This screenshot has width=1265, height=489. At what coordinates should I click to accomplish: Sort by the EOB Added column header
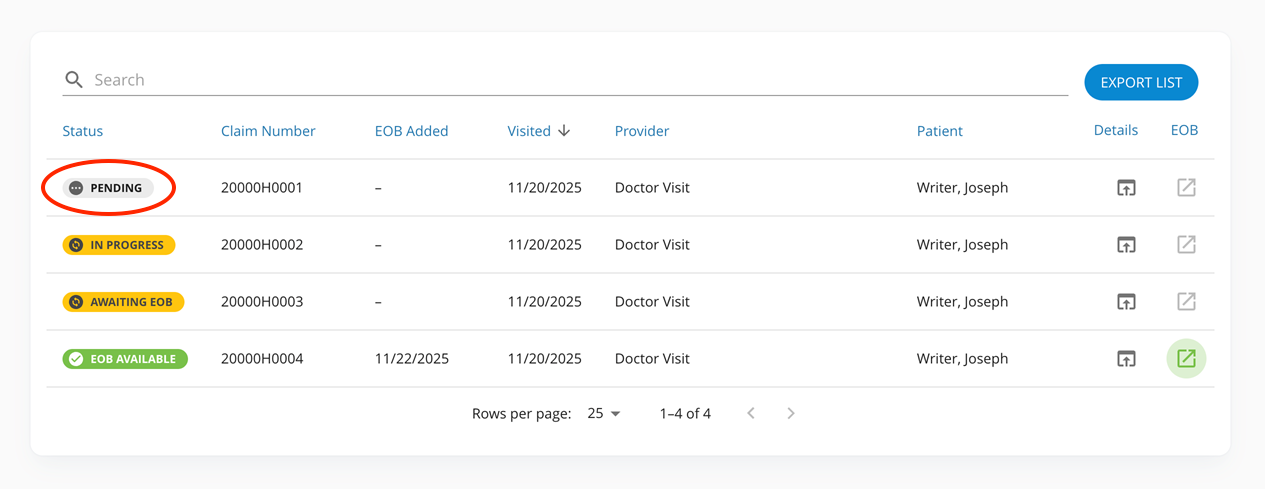[x=411, y=131]
